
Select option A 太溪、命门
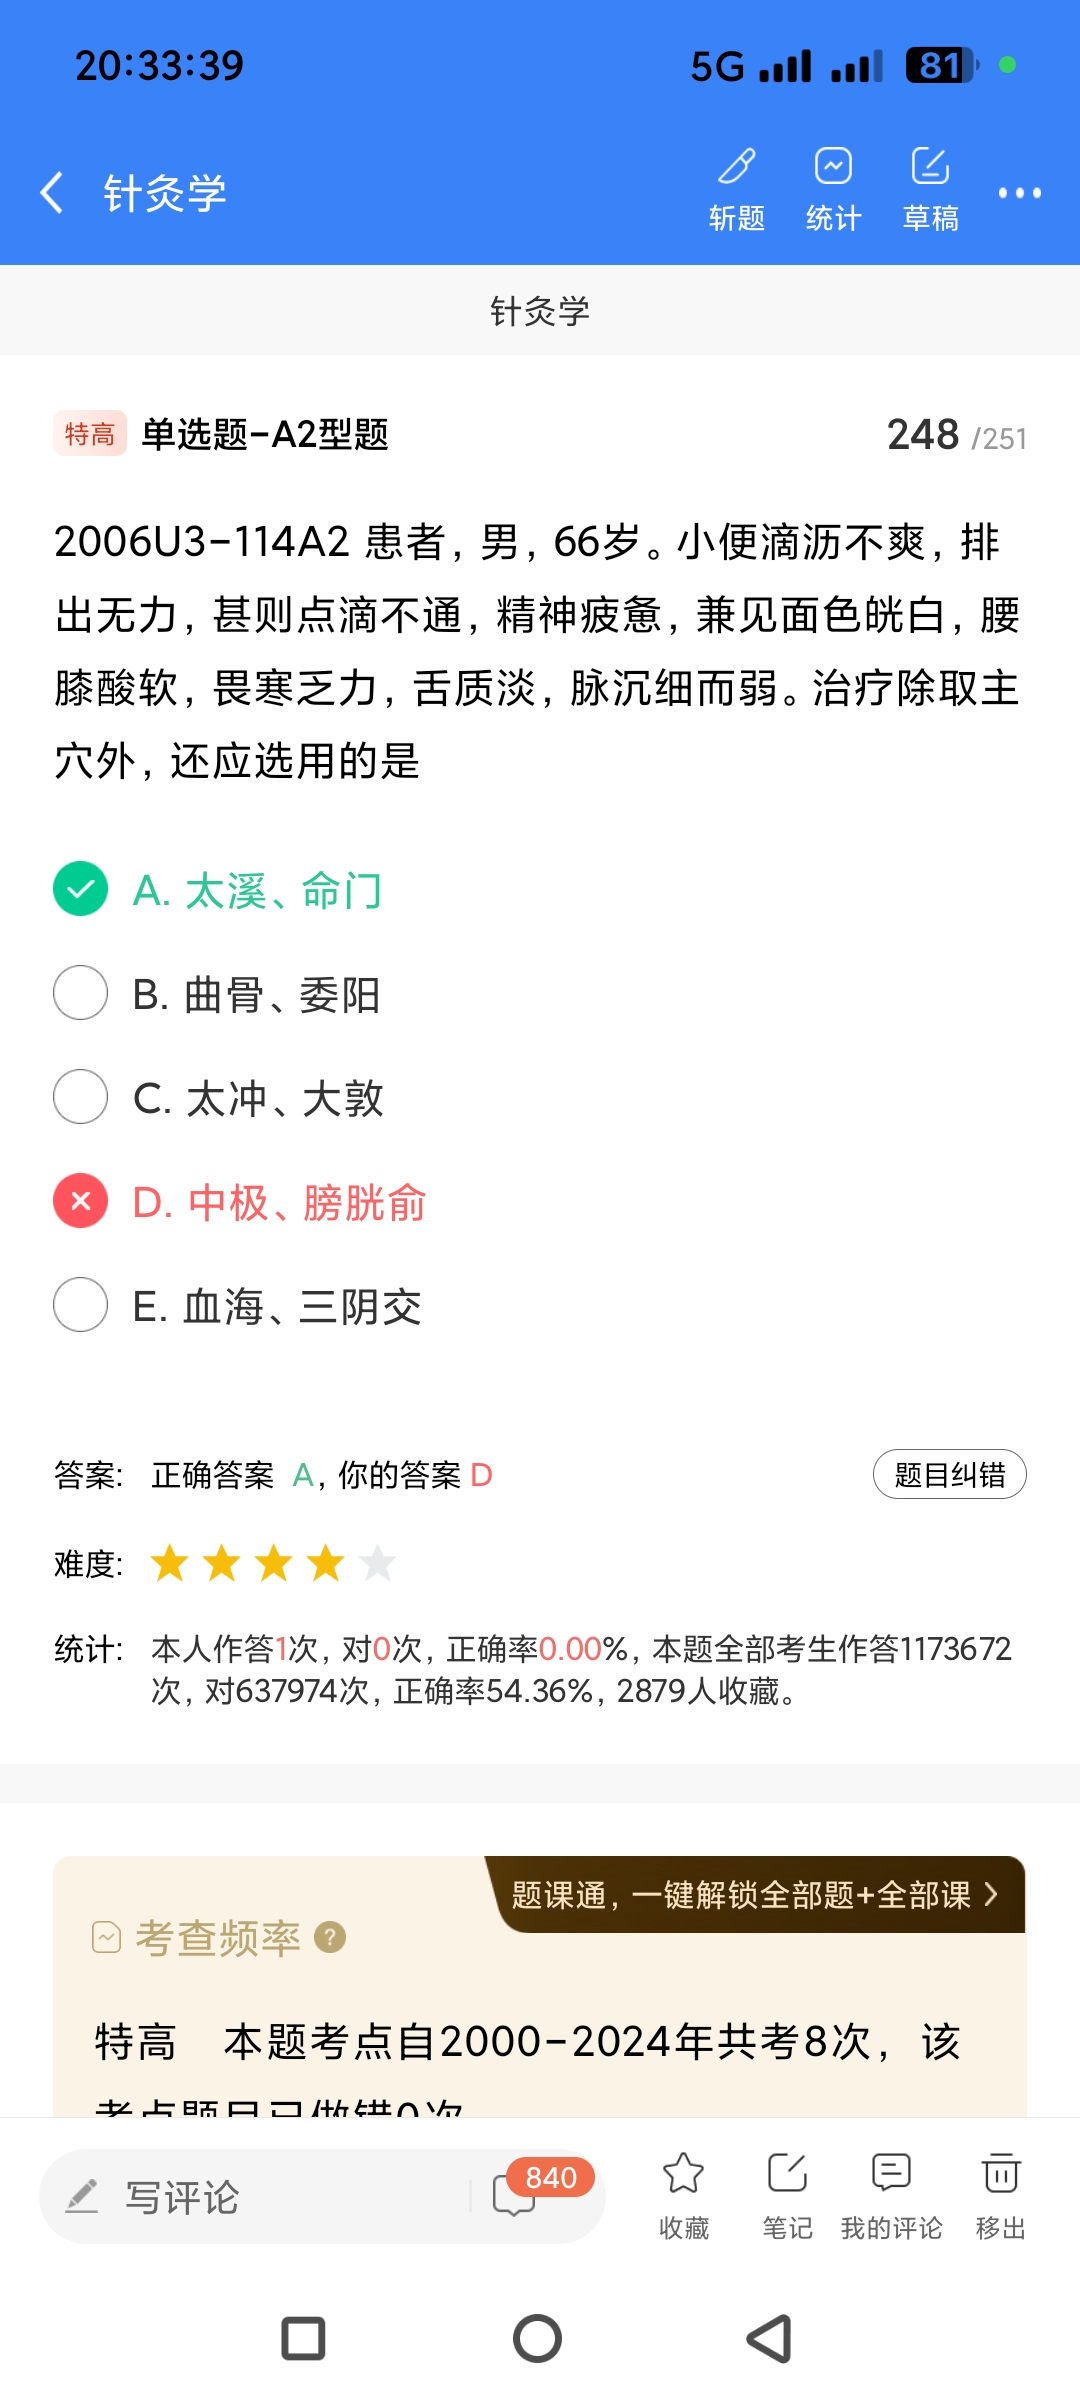(x=81, y=889)
